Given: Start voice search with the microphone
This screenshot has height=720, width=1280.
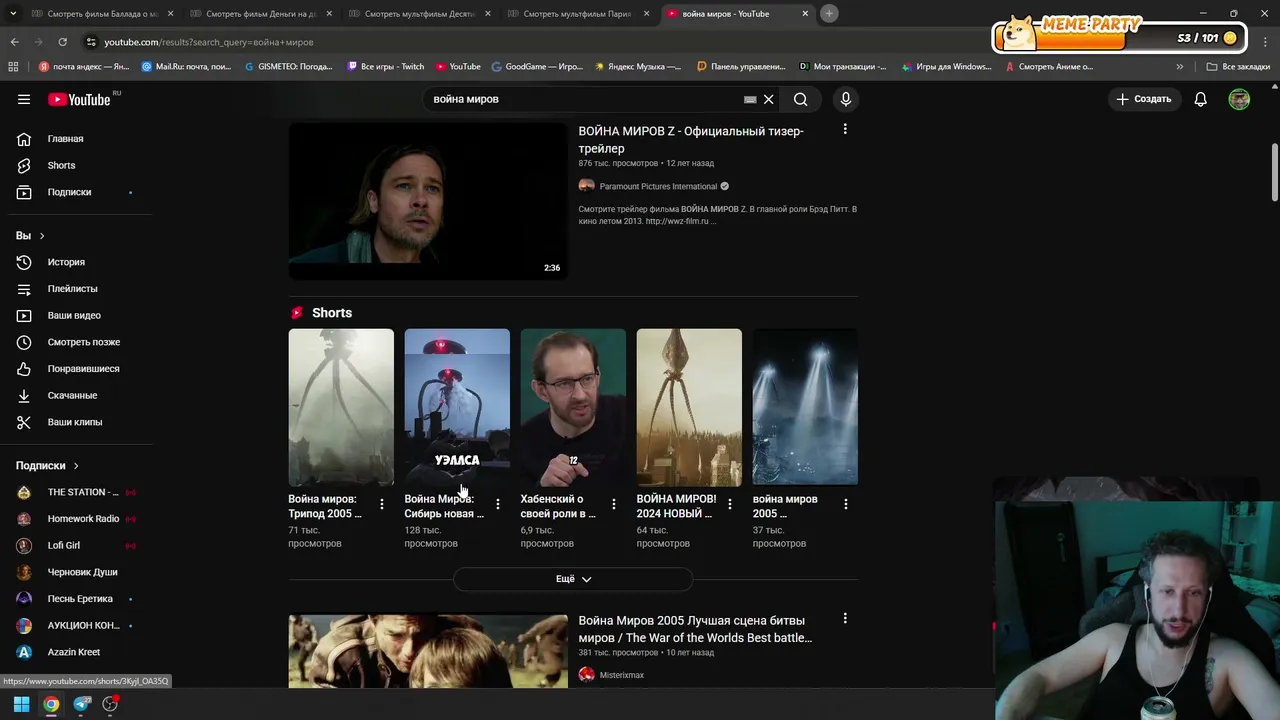Looking at the screenshot, I should 845,99.
